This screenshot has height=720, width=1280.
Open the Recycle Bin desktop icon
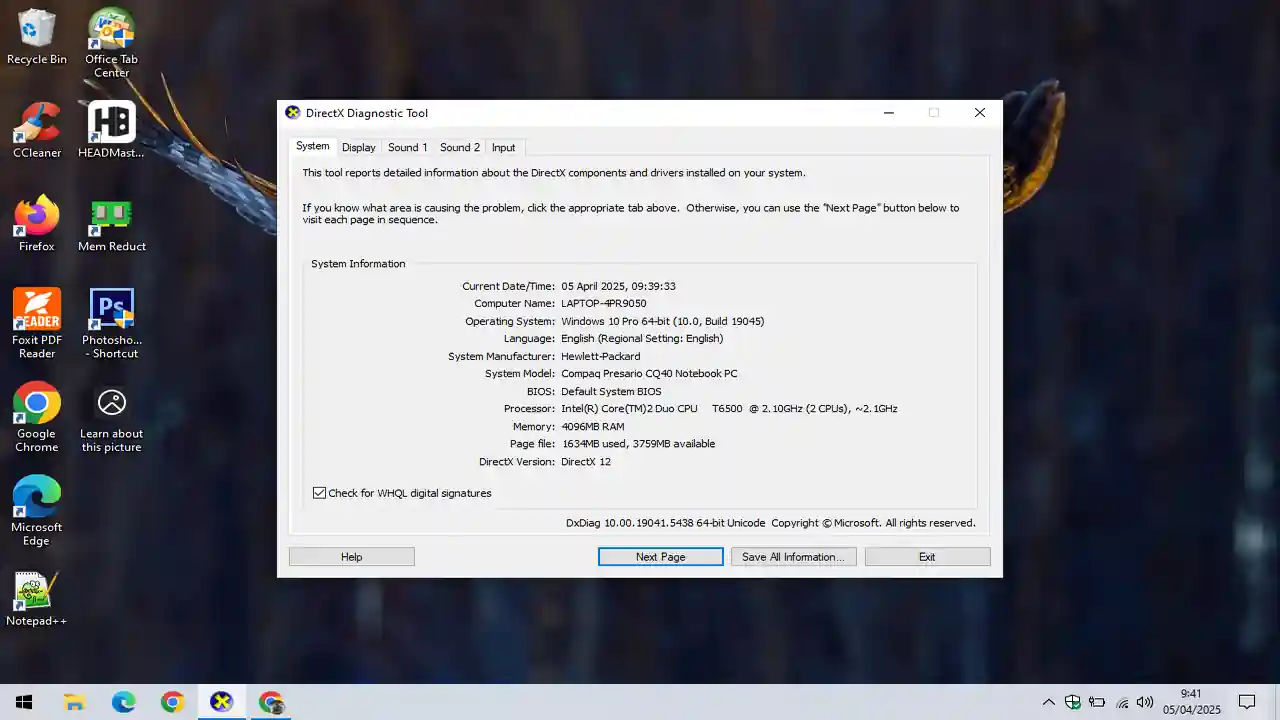[37, 37]
